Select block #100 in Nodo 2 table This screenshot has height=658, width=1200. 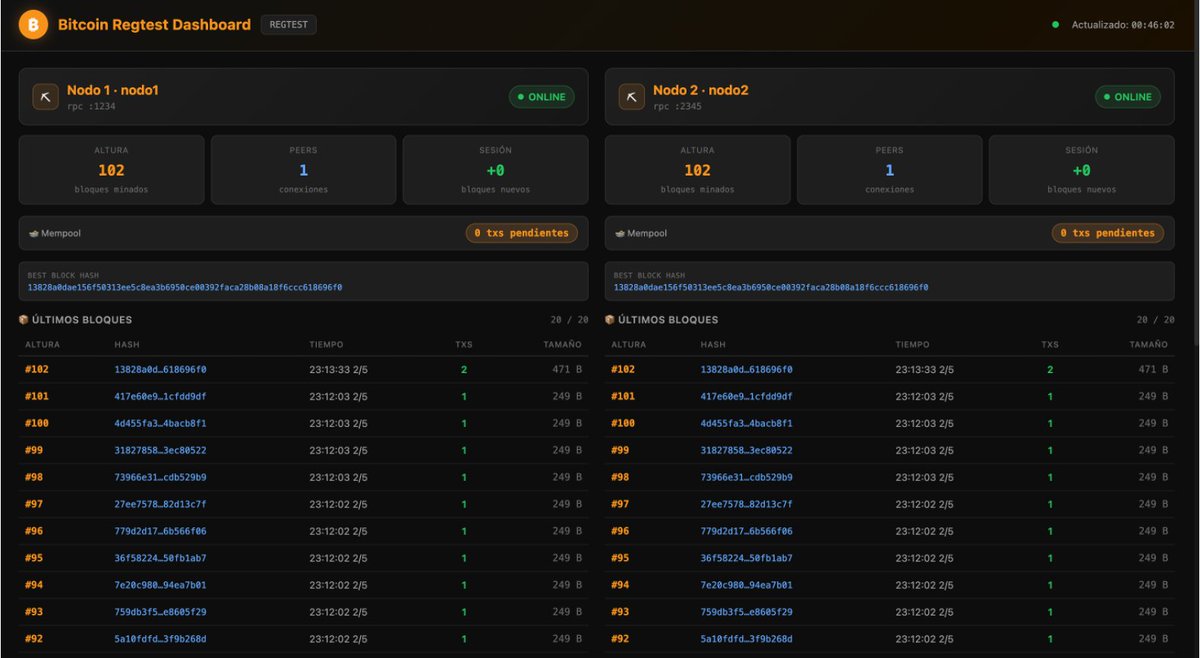(x=622, y=423)
